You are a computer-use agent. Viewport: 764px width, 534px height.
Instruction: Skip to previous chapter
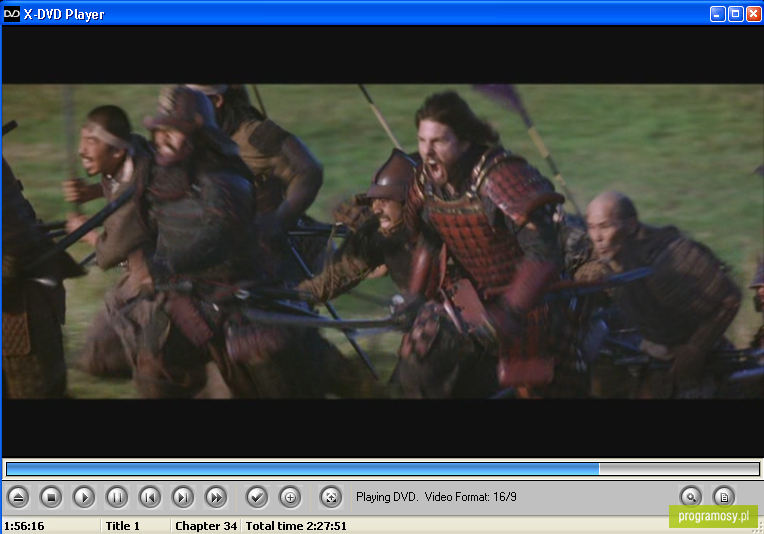pyautogui.click(x=150, y=497)
